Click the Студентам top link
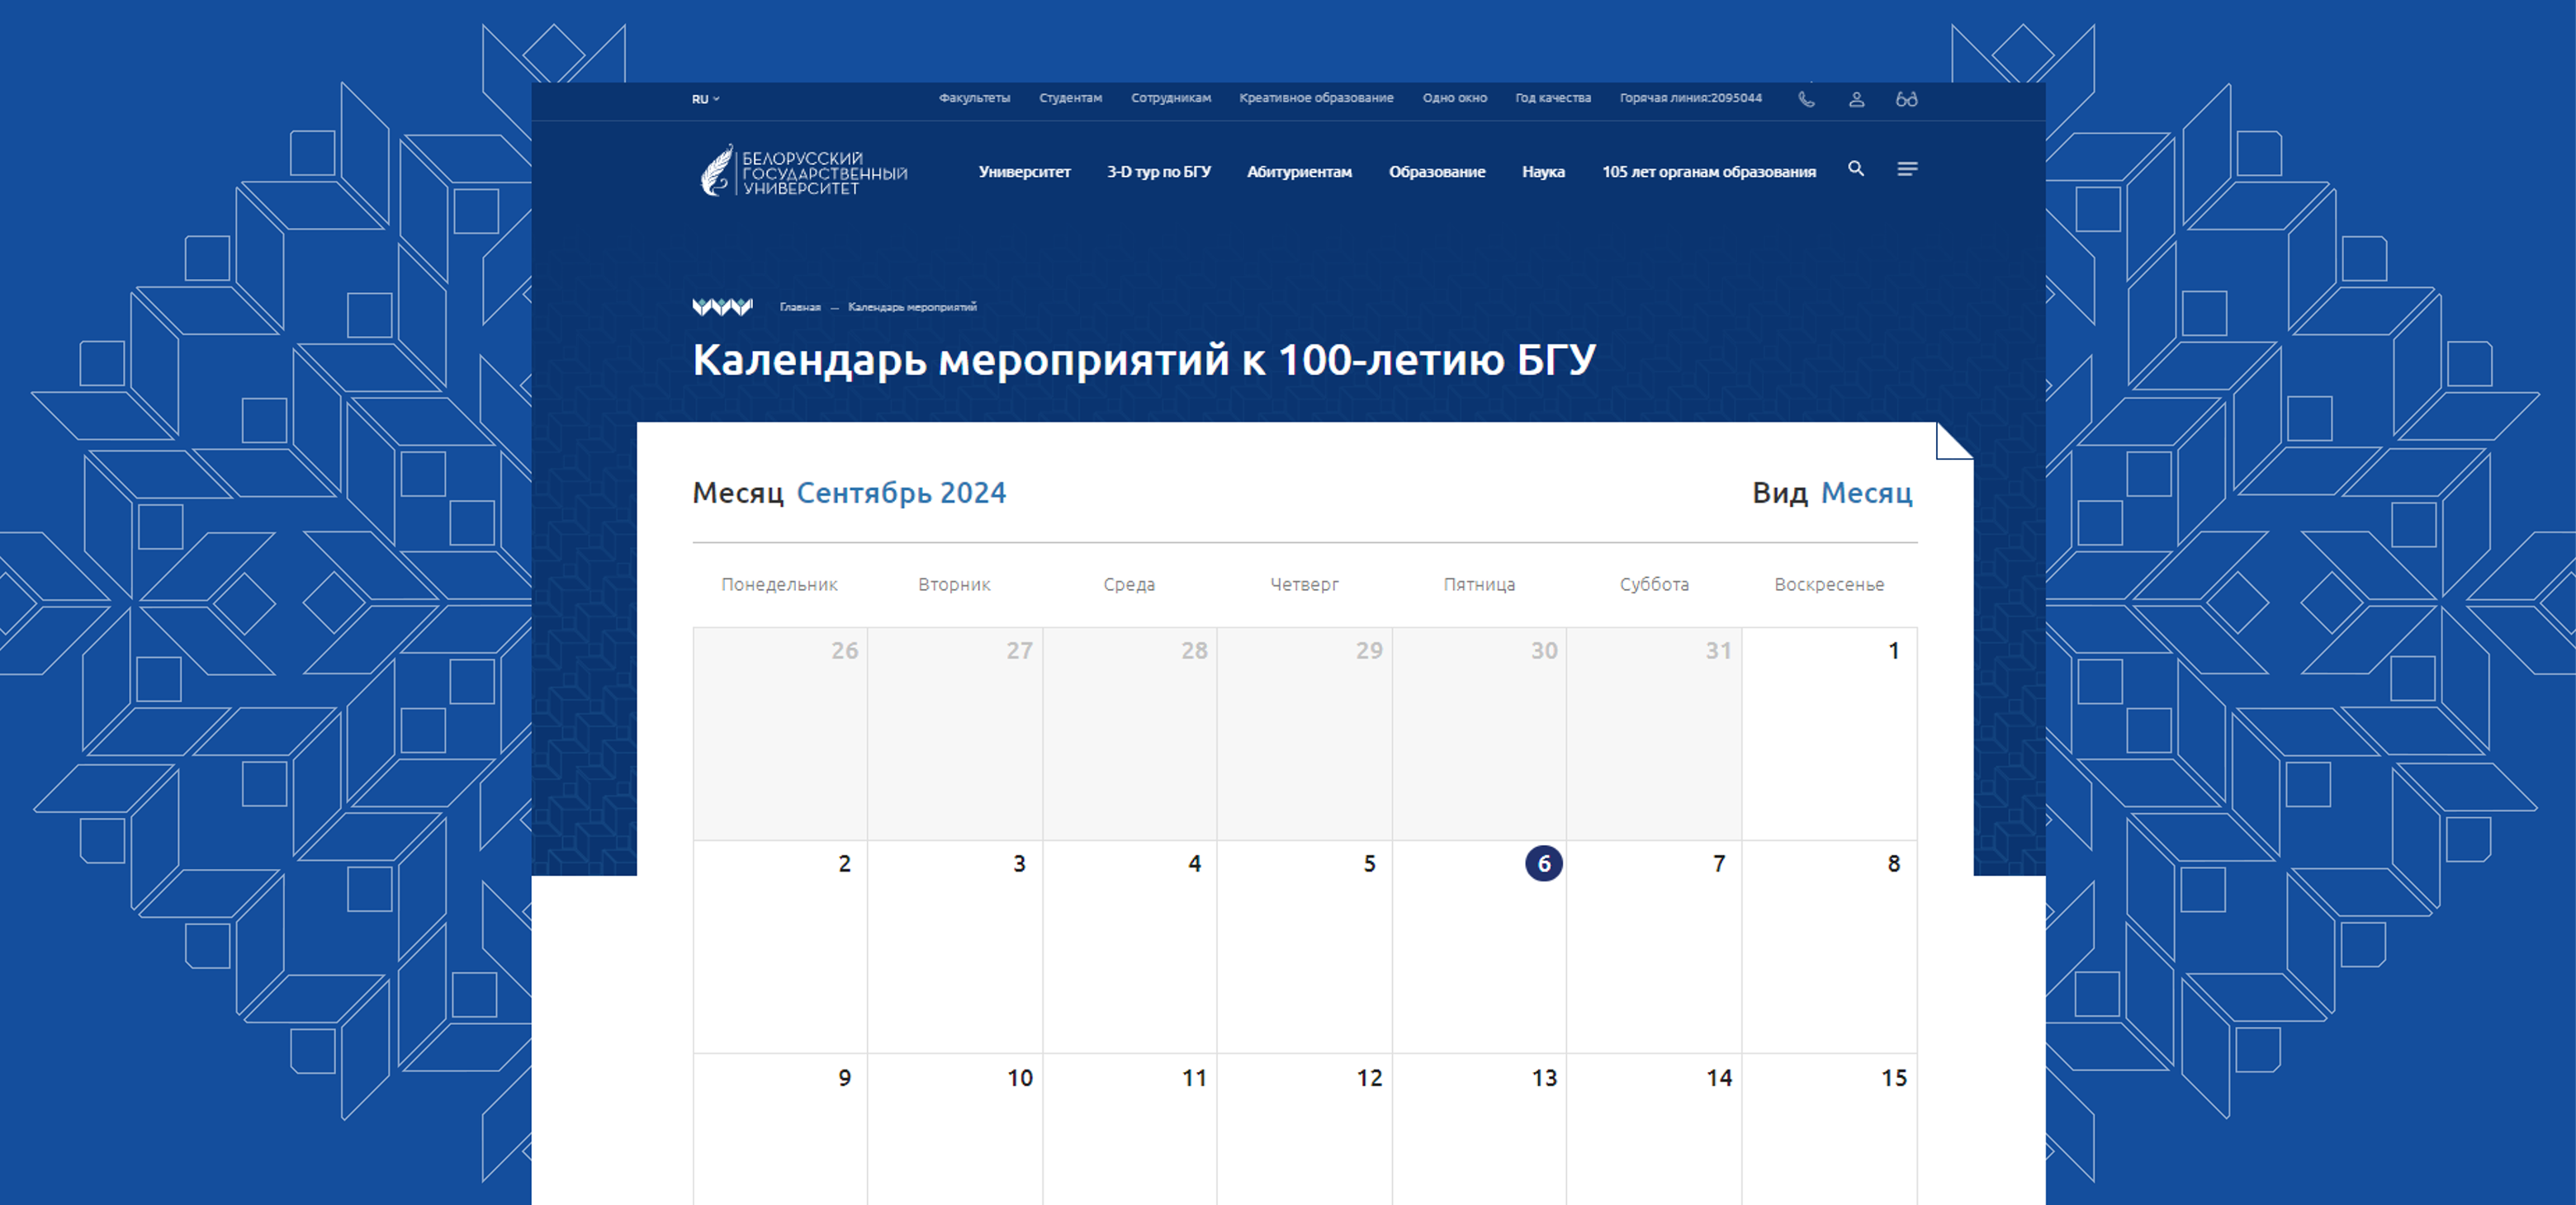The image size is (2576, 1205). (1070, 98)
